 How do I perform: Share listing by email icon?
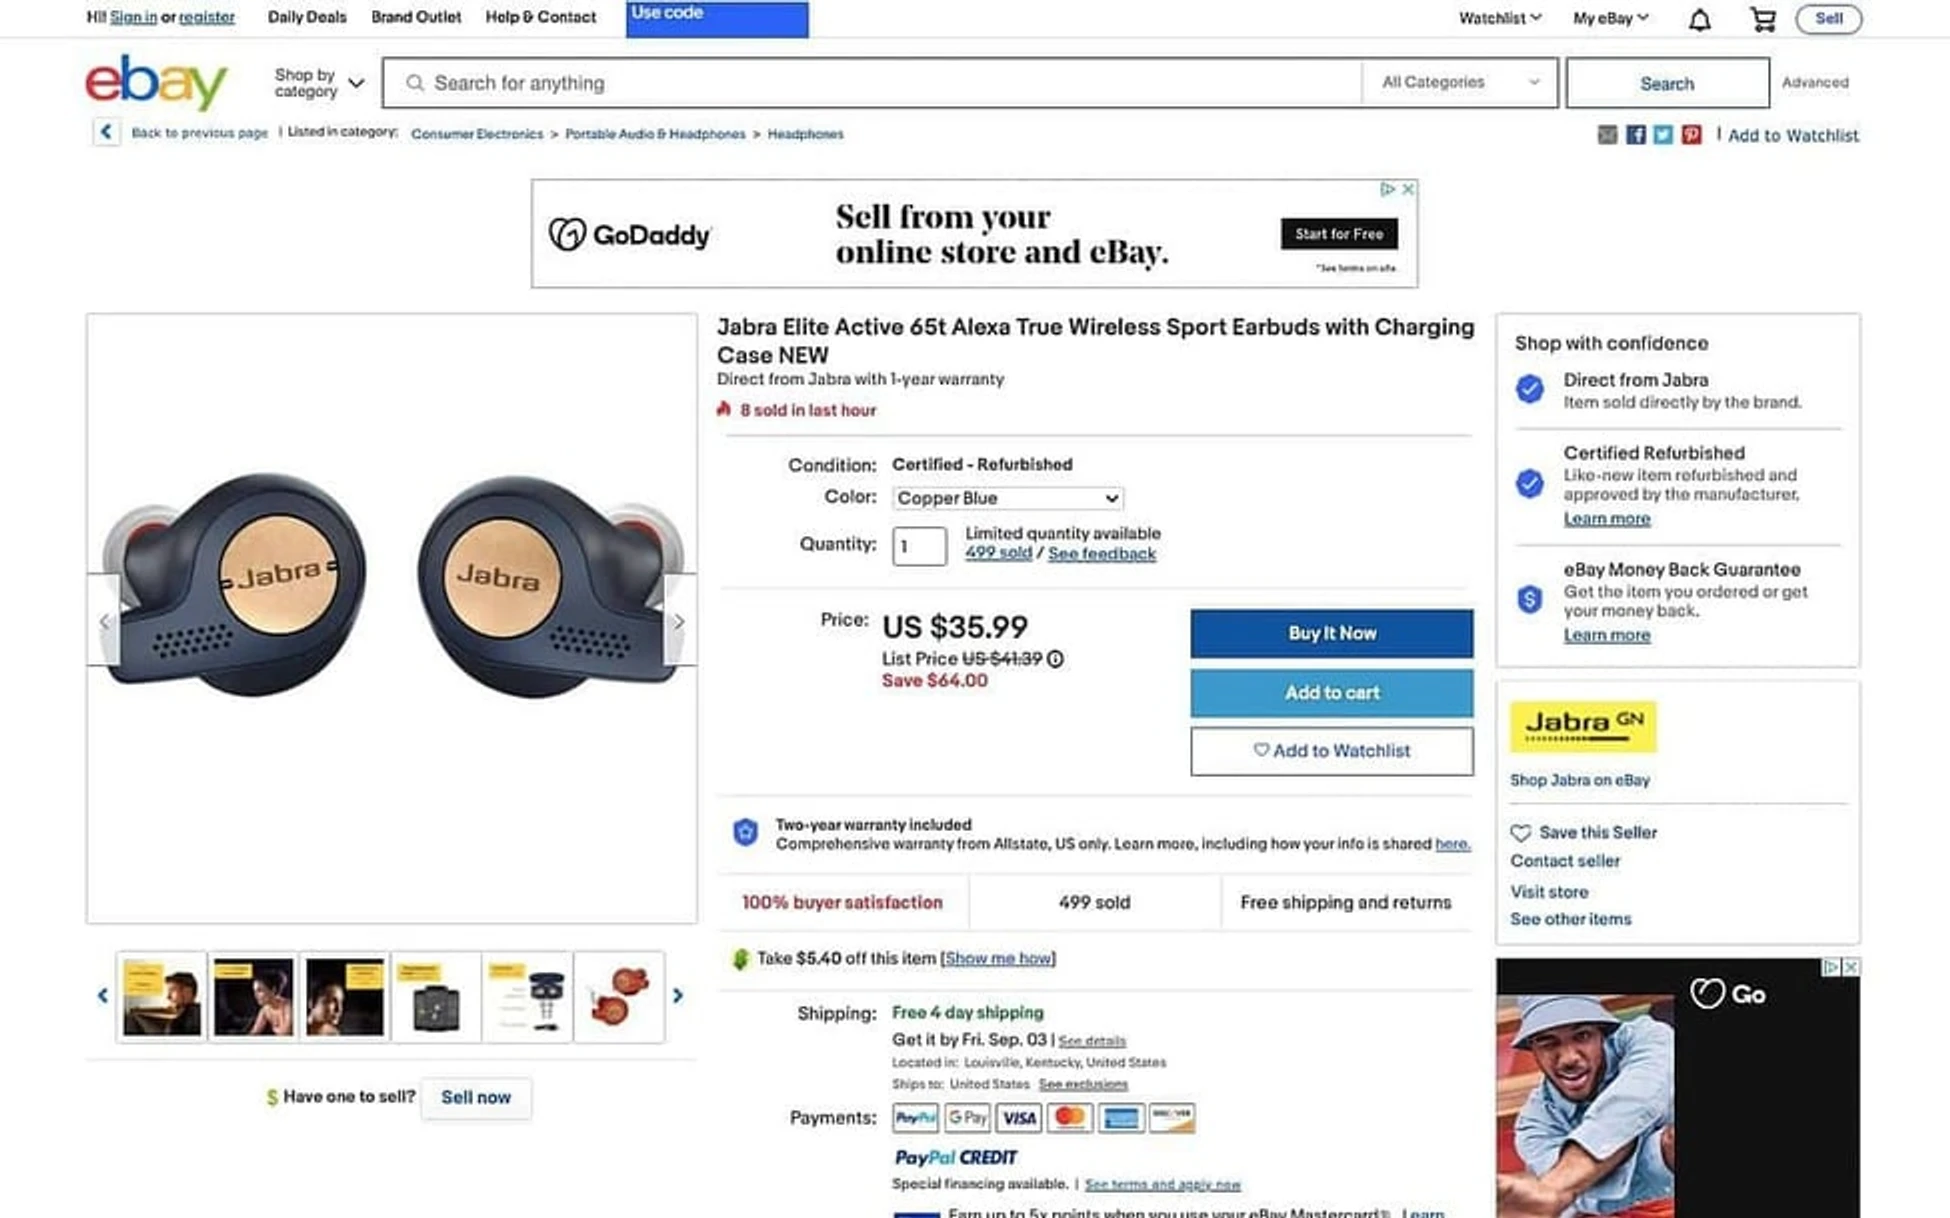pyautogui.click(x=1607, y=135)
